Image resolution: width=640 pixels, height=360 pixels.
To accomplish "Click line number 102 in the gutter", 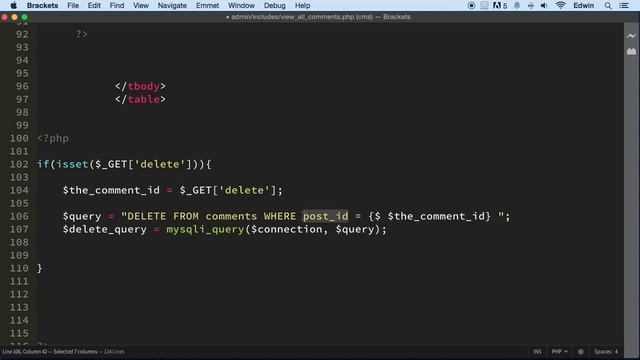I will pos(19,164).
